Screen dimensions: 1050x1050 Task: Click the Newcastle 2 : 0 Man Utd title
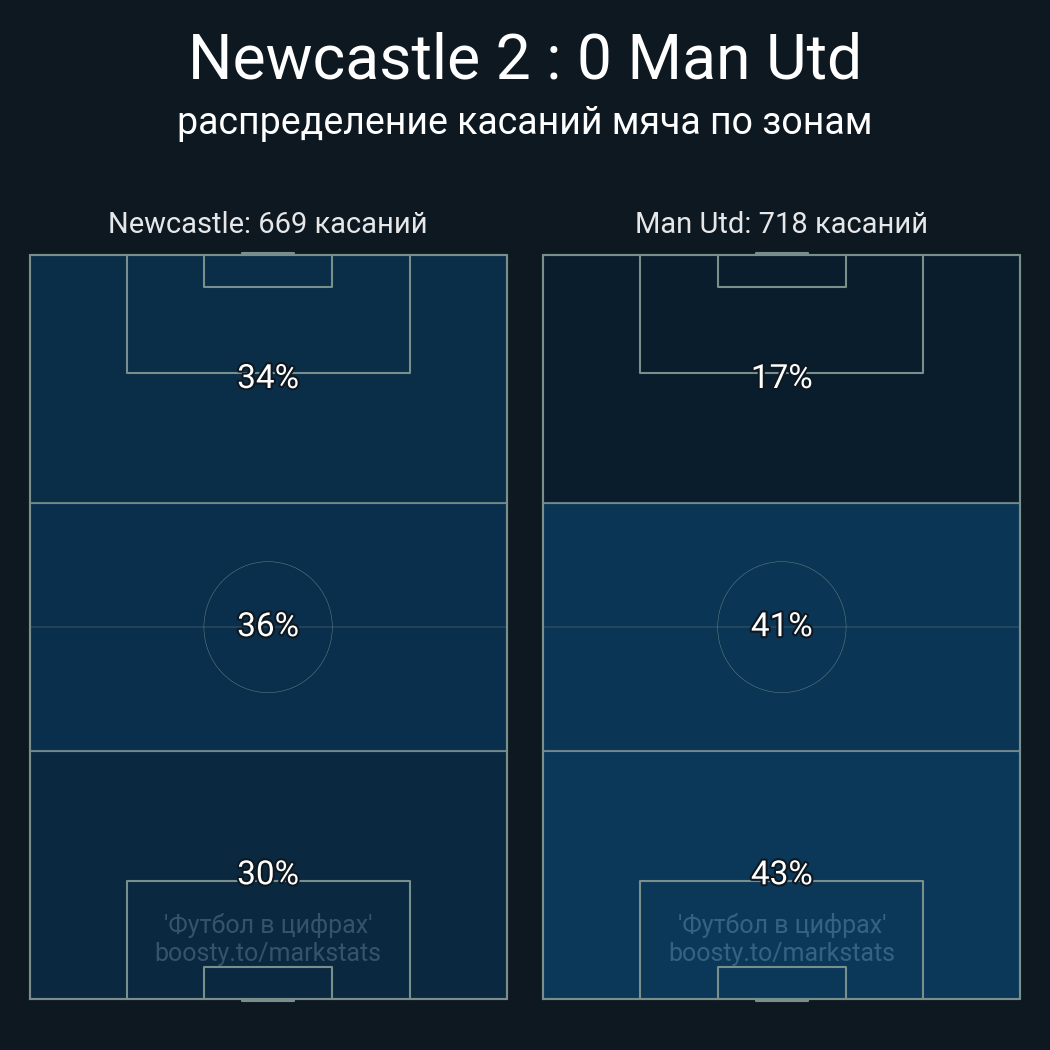tap(525, 58)
